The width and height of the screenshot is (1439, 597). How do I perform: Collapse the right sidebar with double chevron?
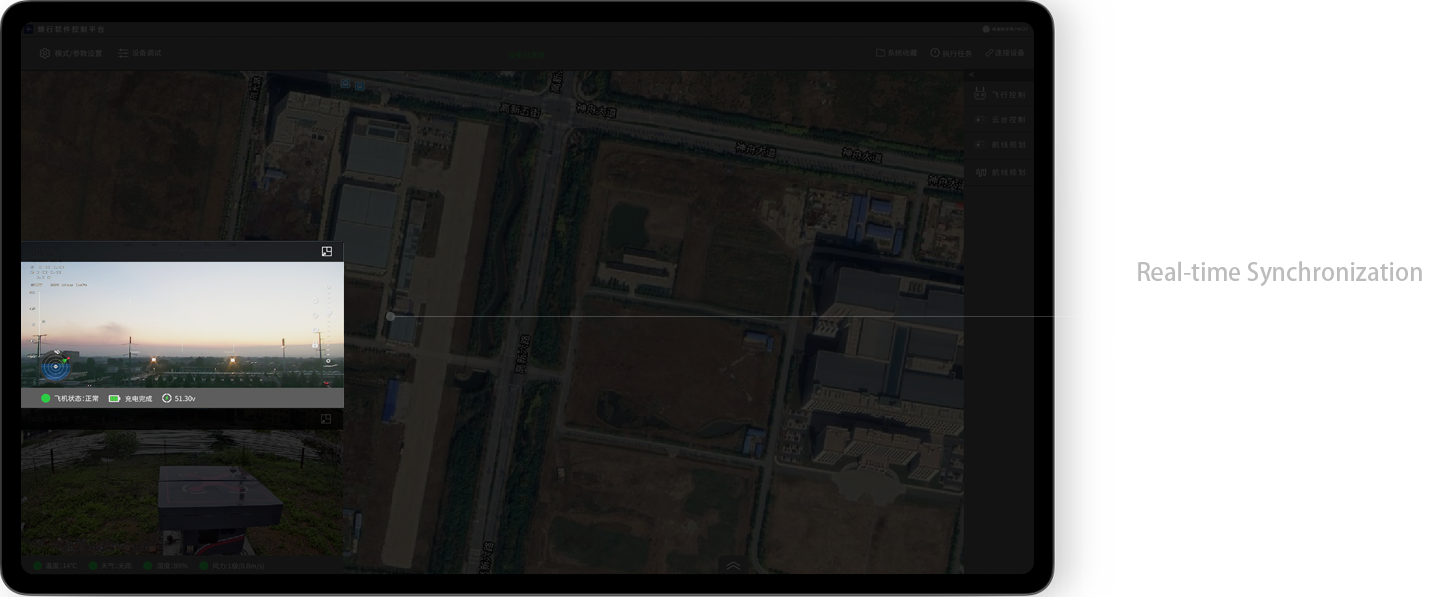pos(970,76)
